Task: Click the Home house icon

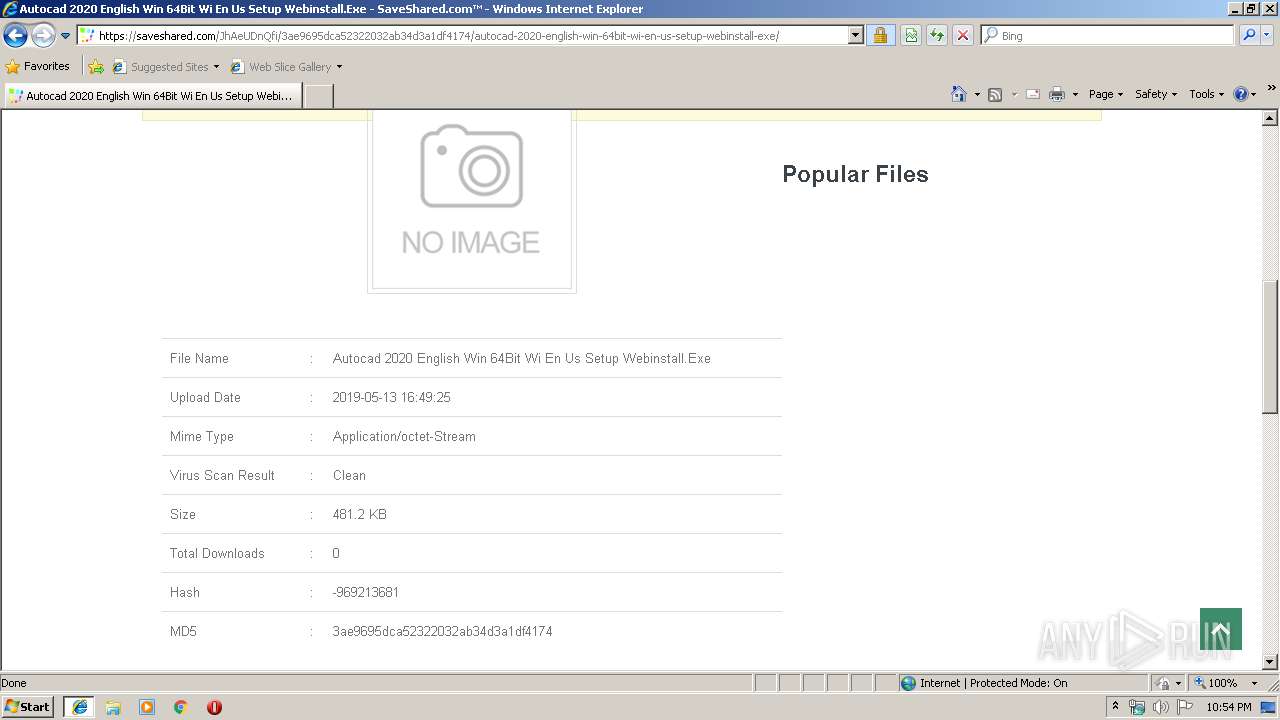Action: click(x=959, y=94)
